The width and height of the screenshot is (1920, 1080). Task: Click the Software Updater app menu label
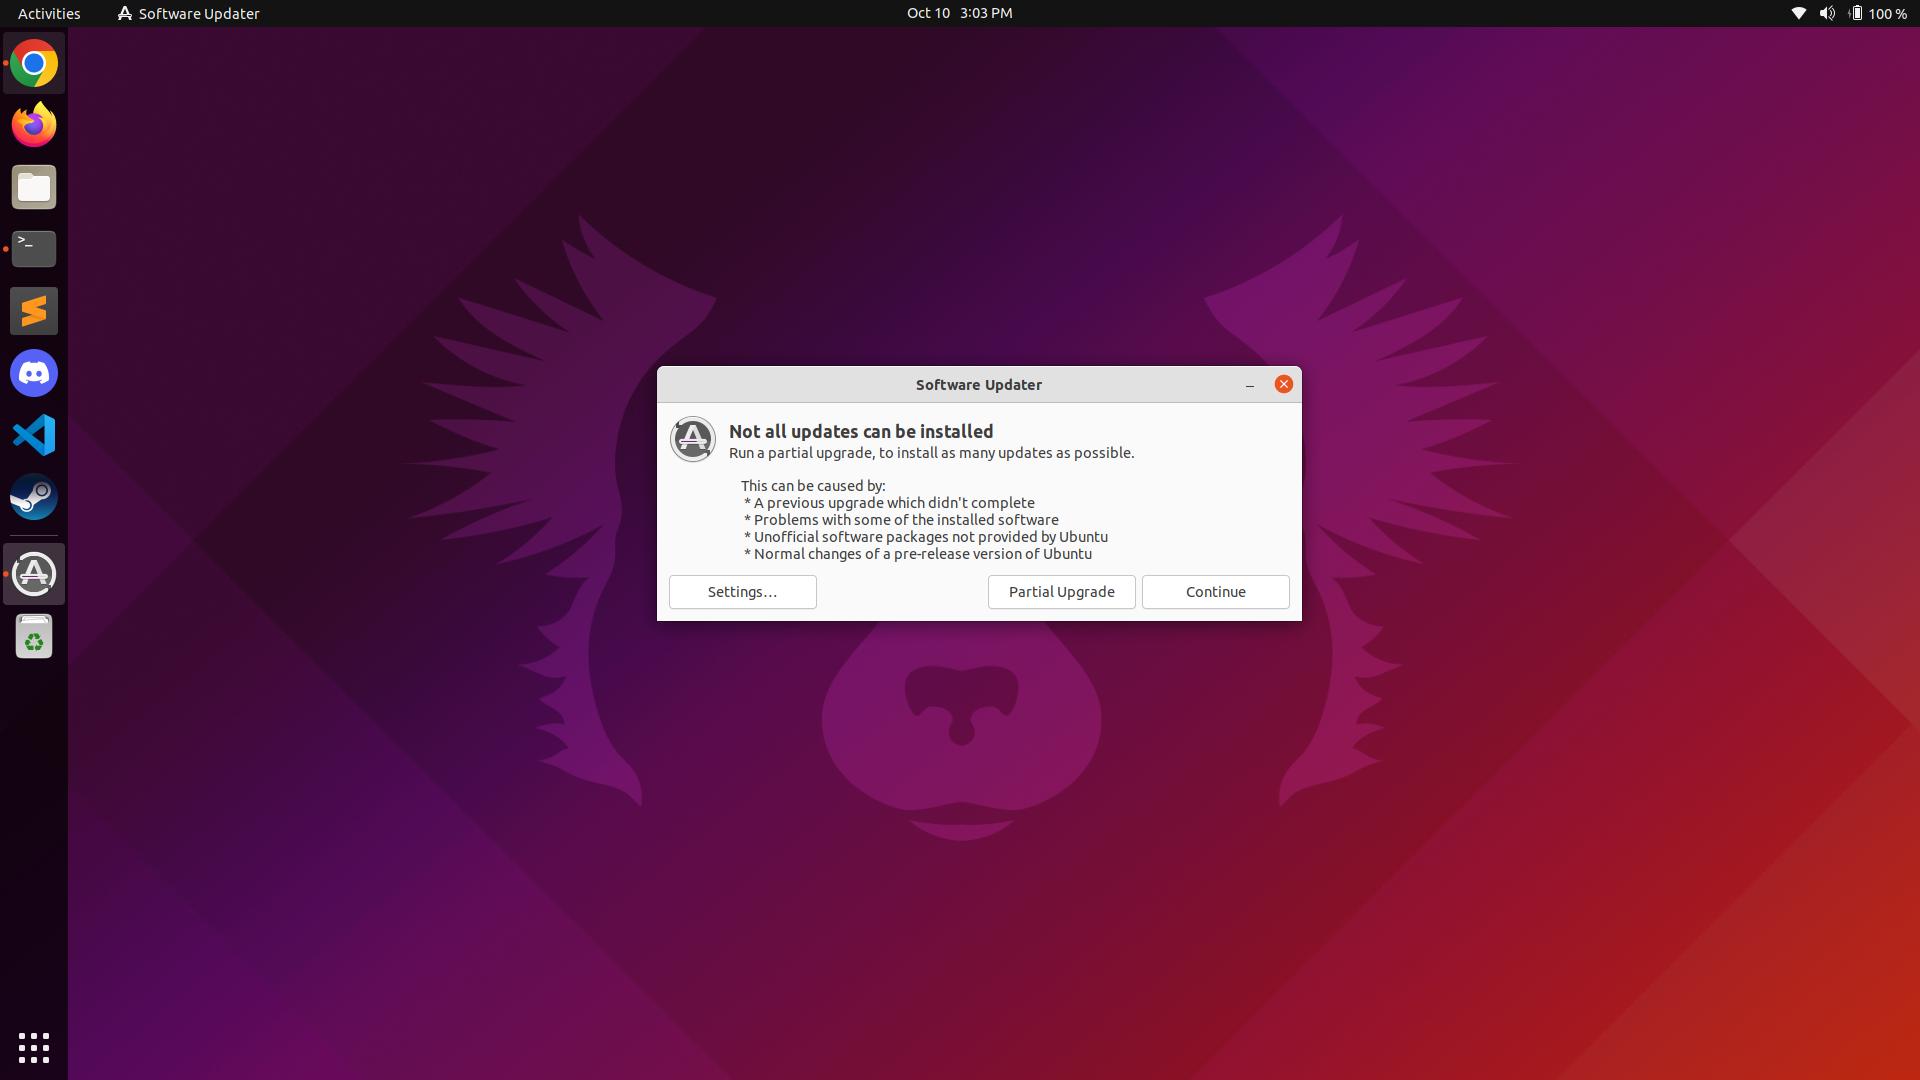coord(198,13)
